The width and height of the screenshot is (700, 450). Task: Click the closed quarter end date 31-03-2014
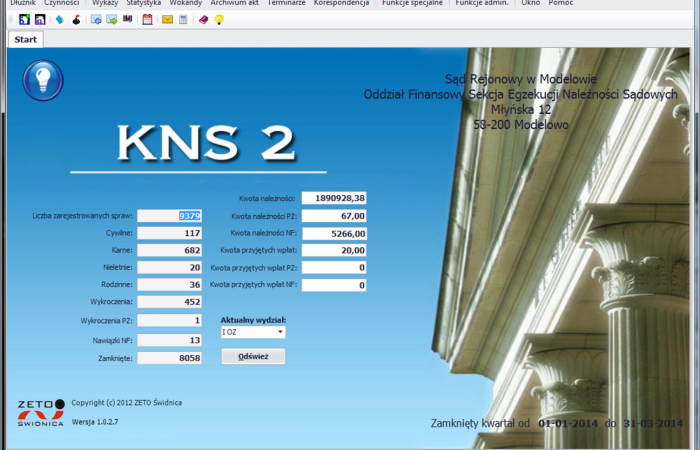coord(653,423)
